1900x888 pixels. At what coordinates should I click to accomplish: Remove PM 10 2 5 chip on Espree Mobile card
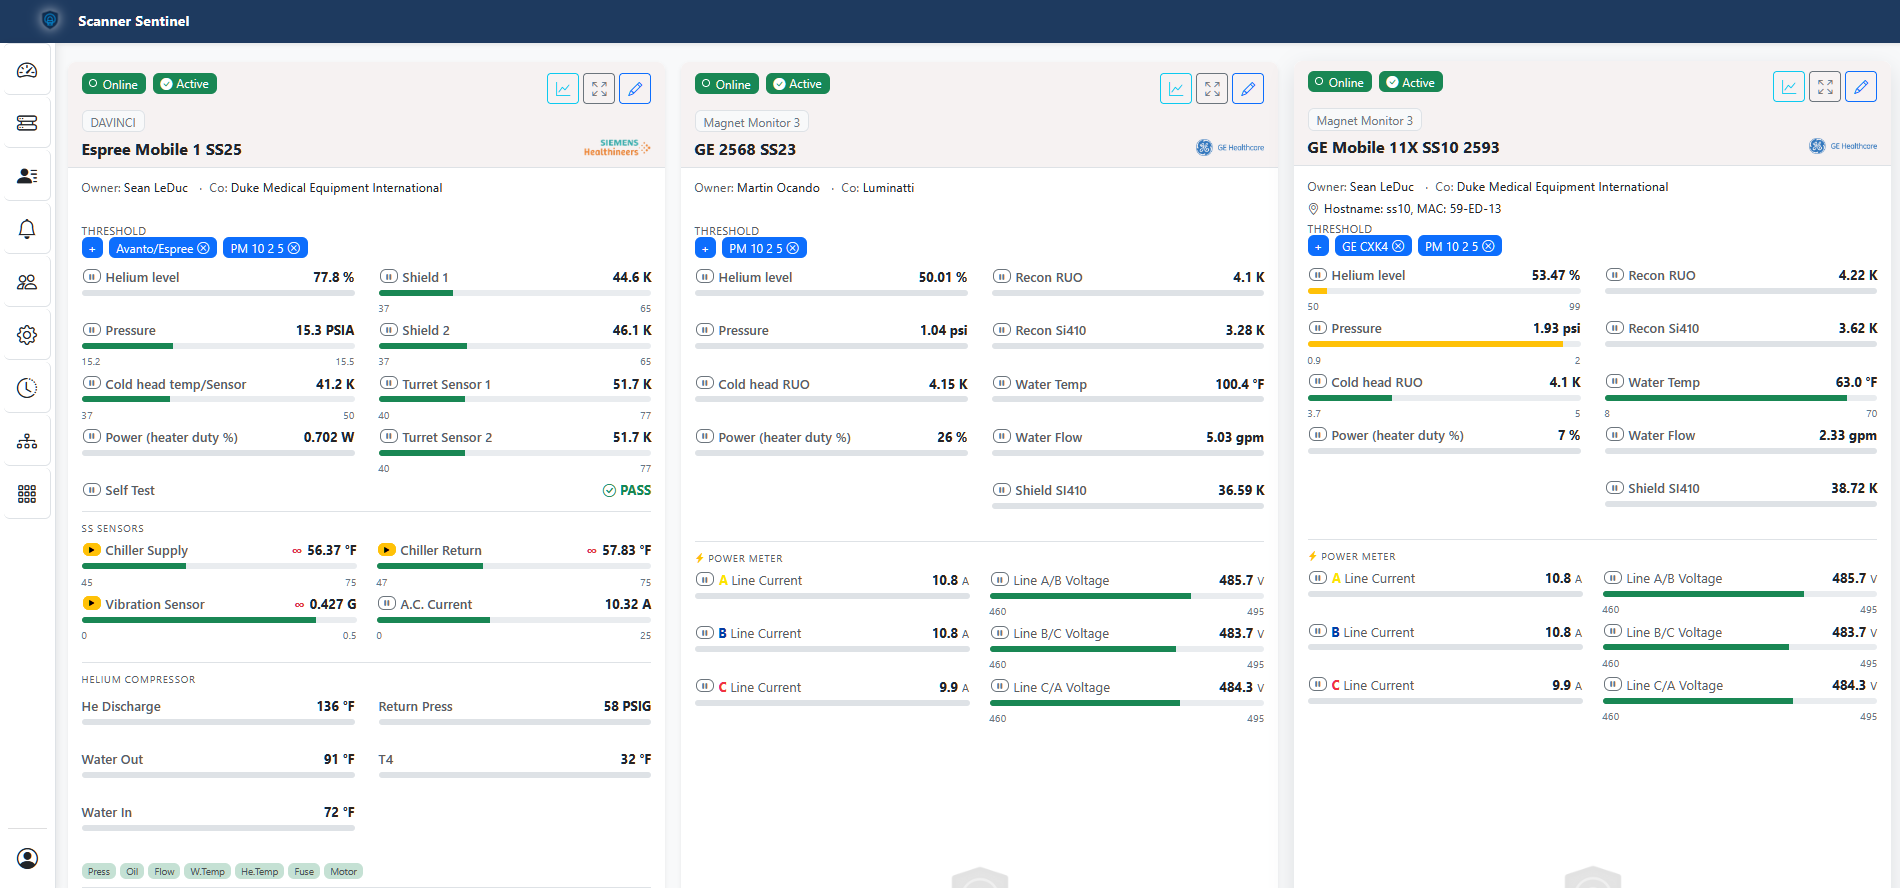coord(294,248)
